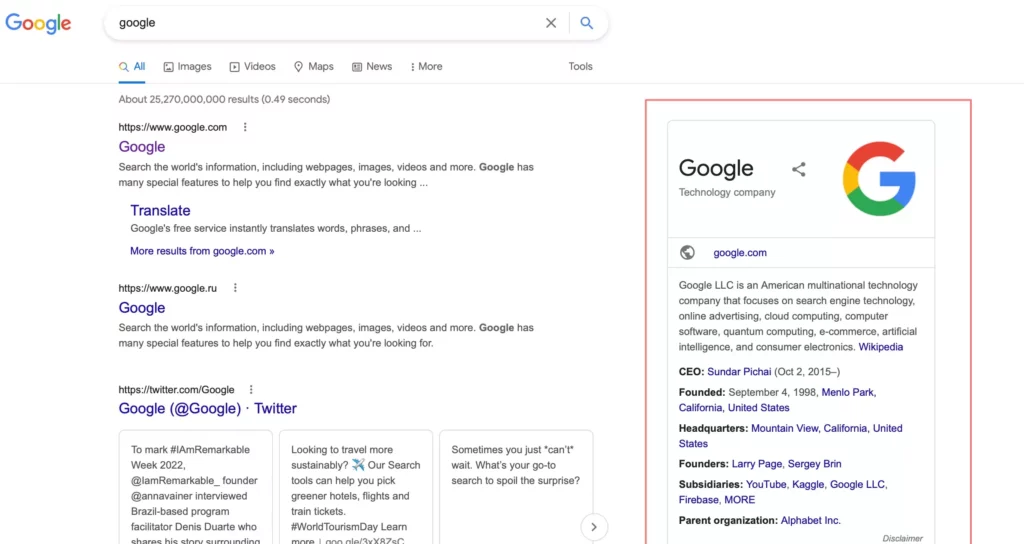This screenshot has height=544, width=1024.
Task: Open the Tools search options
Action: click(x=580, y=67)
